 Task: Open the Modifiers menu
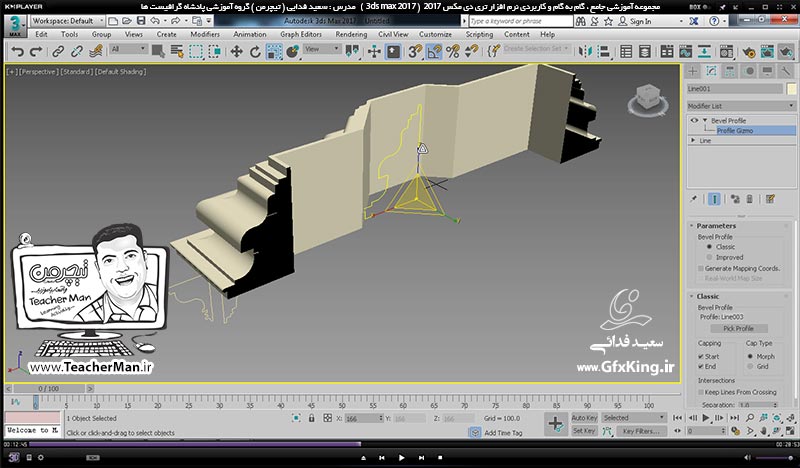click(205, 34)
